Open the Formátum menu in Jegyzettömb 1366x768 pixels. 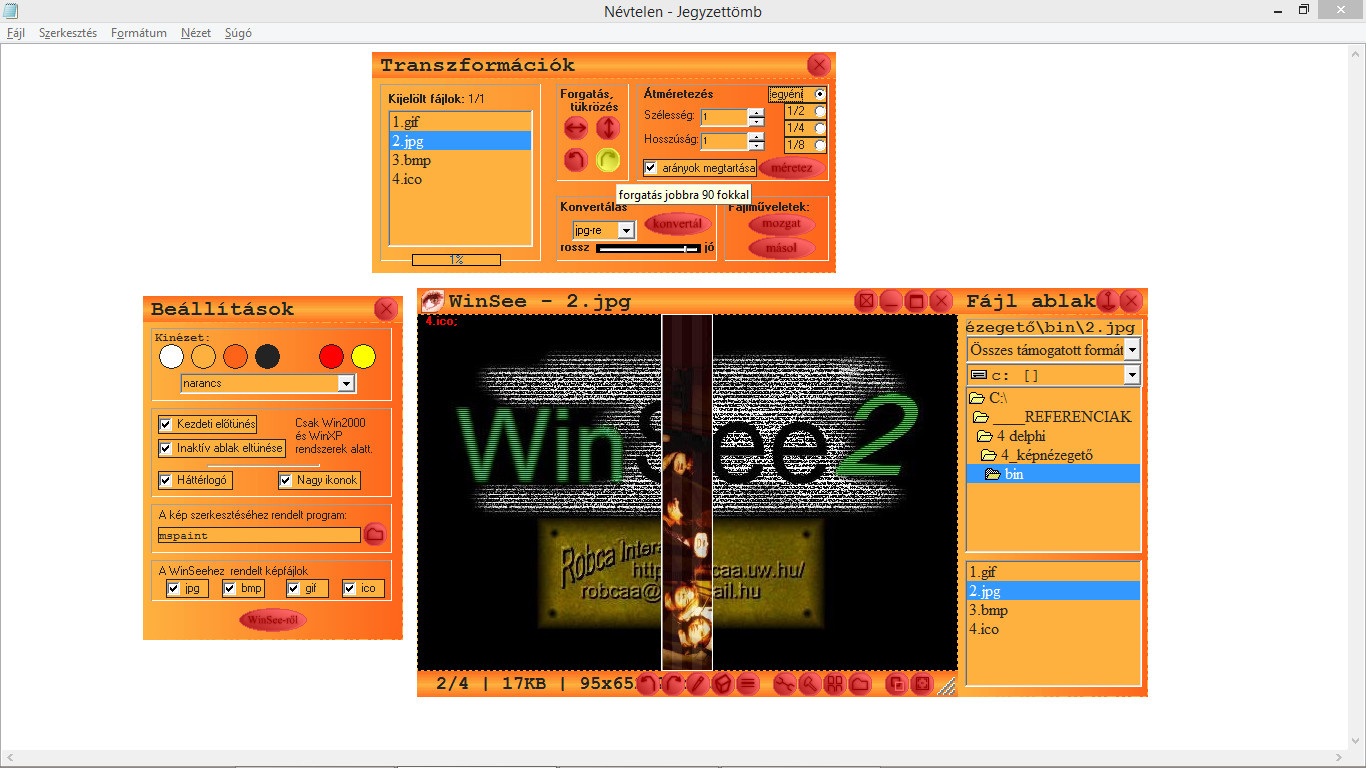click(139, 33)
